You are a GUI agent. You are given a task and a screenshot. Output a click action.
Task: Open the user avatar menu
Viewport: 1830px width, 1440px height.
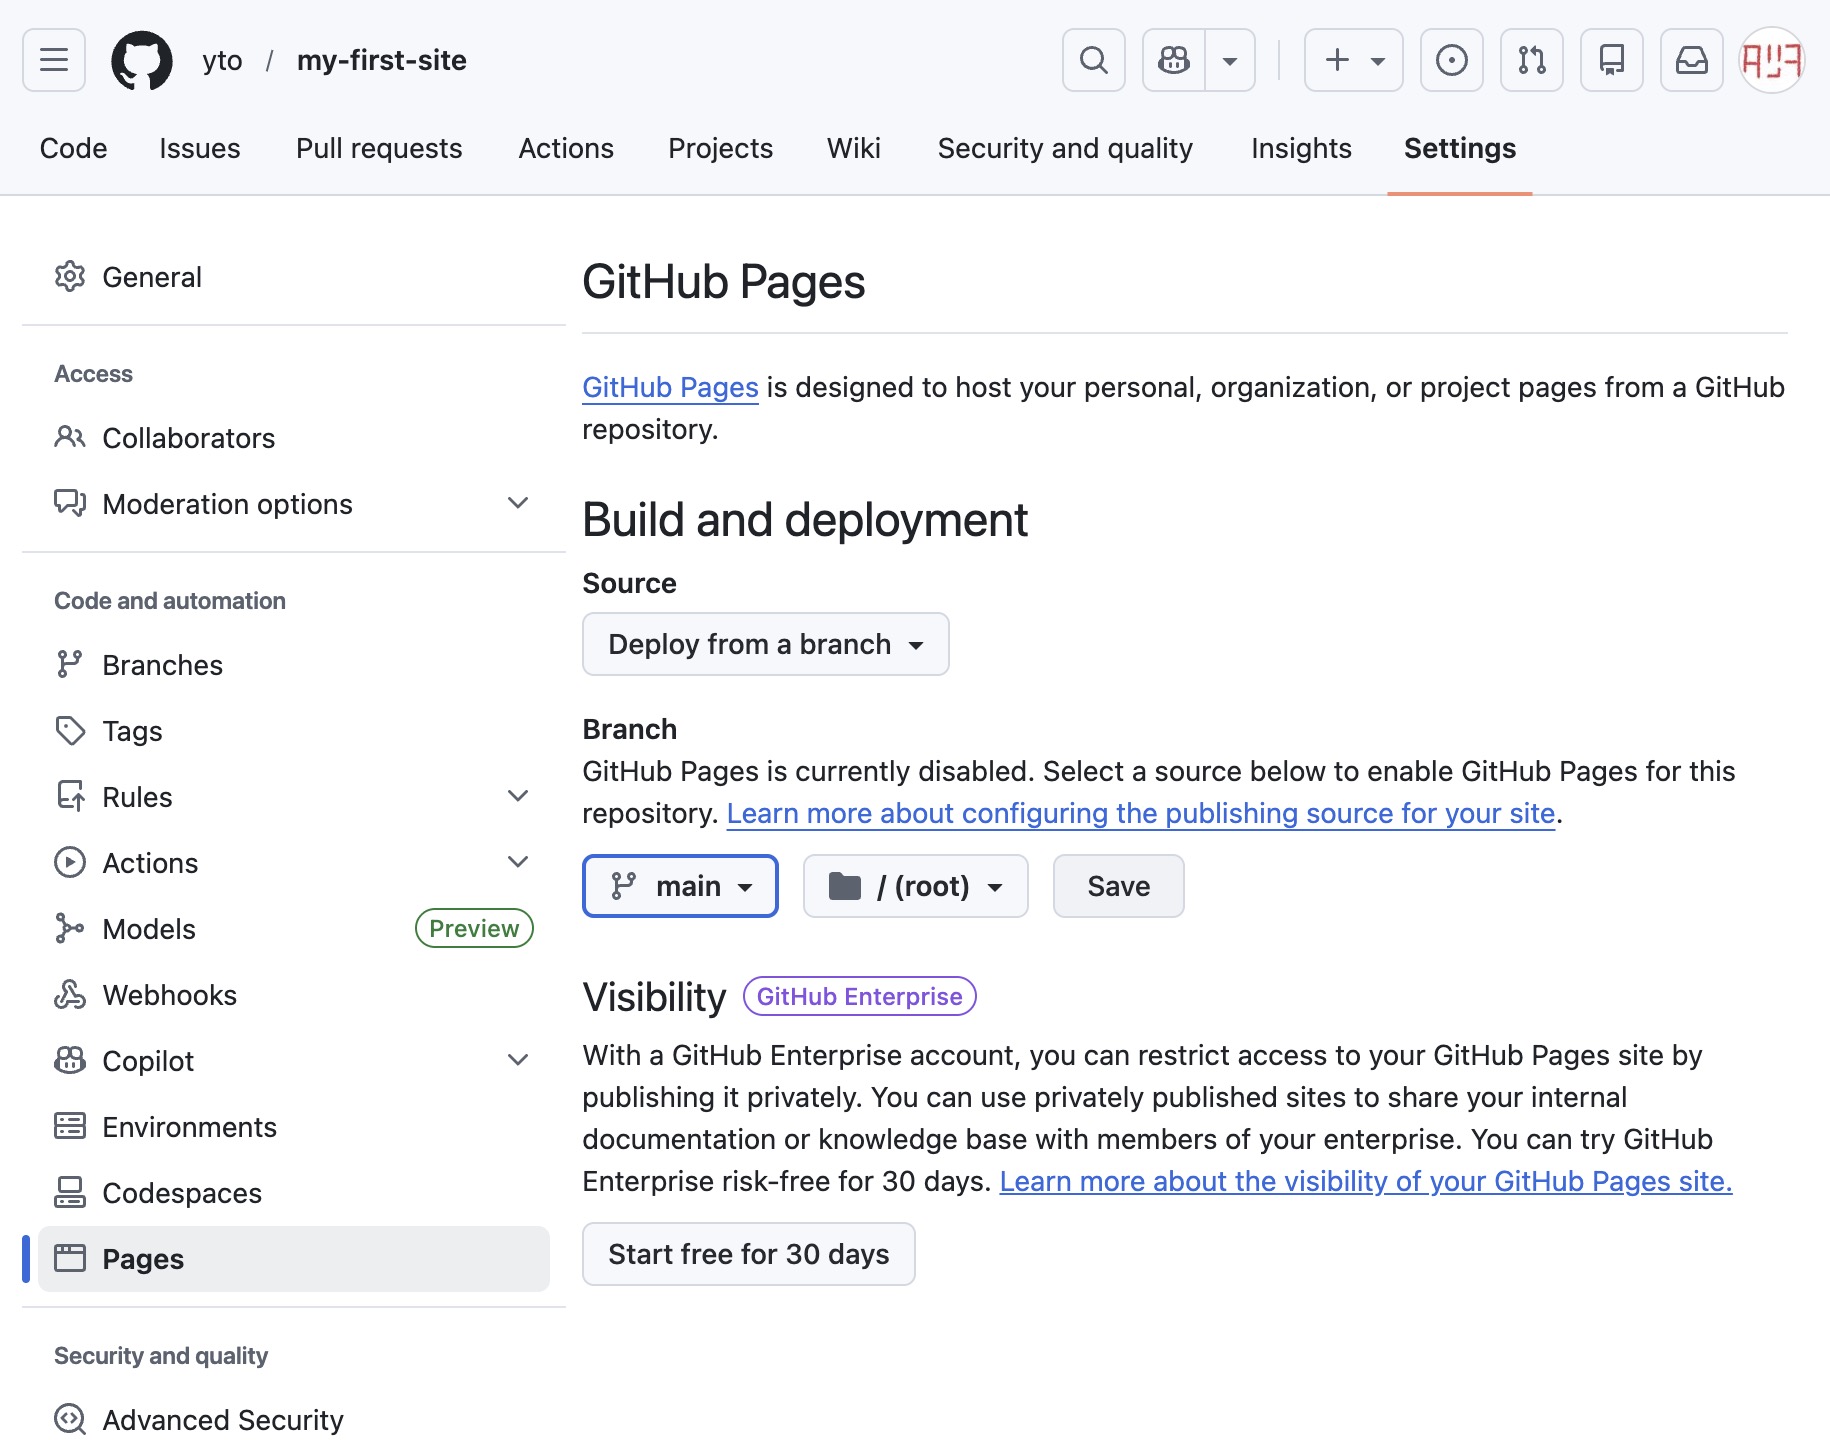coord(1772,60)
